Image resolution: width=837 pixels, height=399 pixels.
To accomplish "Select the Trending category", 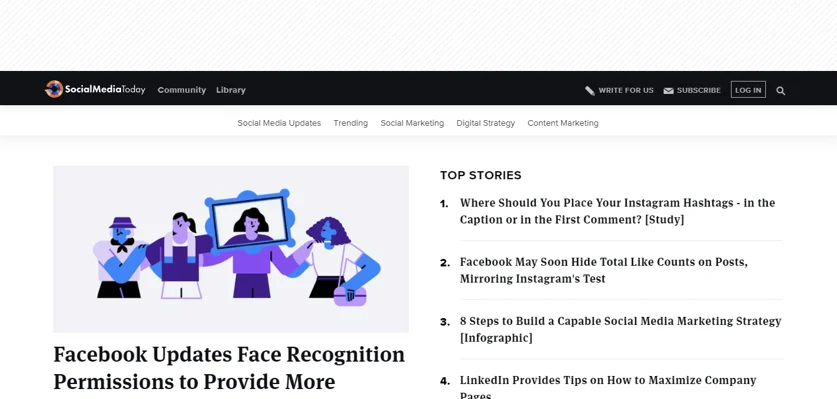I will [x=351, y=123].
